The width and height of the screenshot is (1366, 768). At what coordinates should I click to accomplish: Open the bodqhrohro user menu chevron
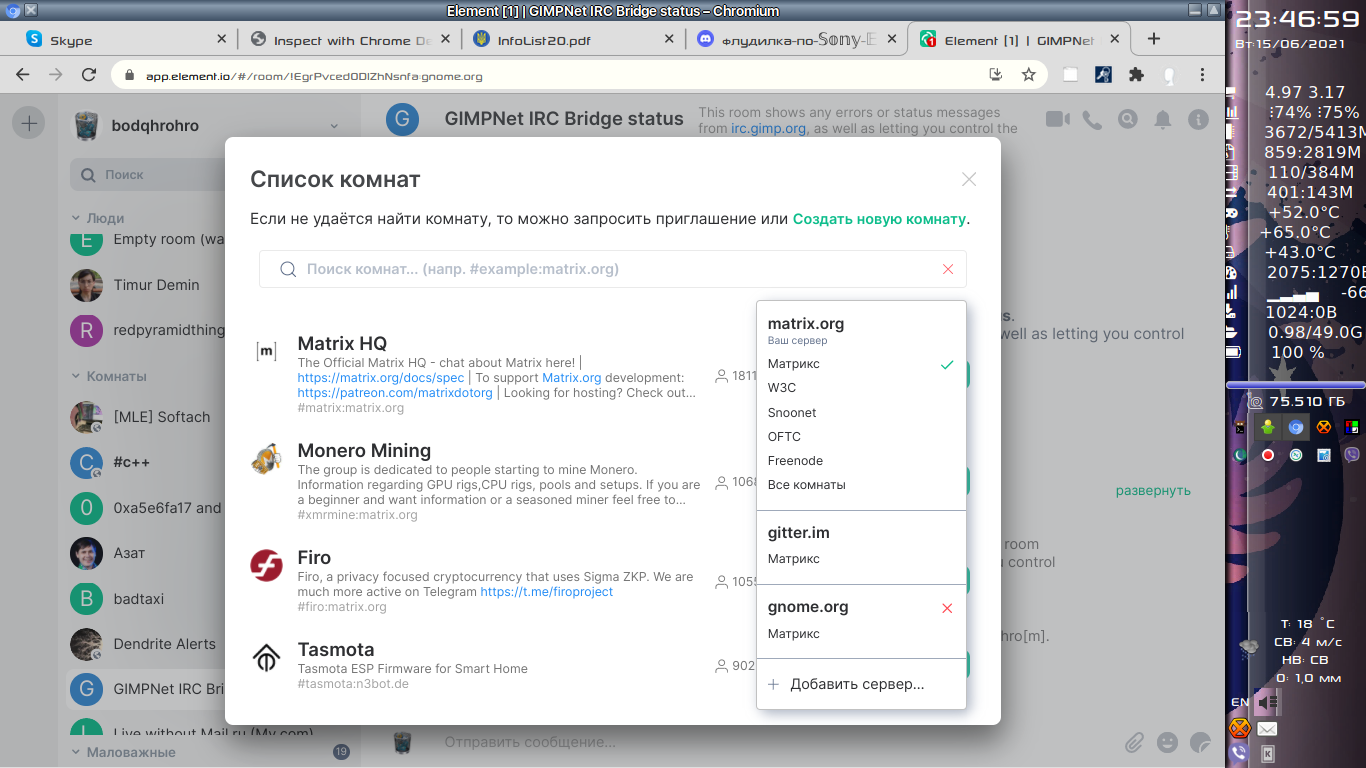[x=334, y=126]
